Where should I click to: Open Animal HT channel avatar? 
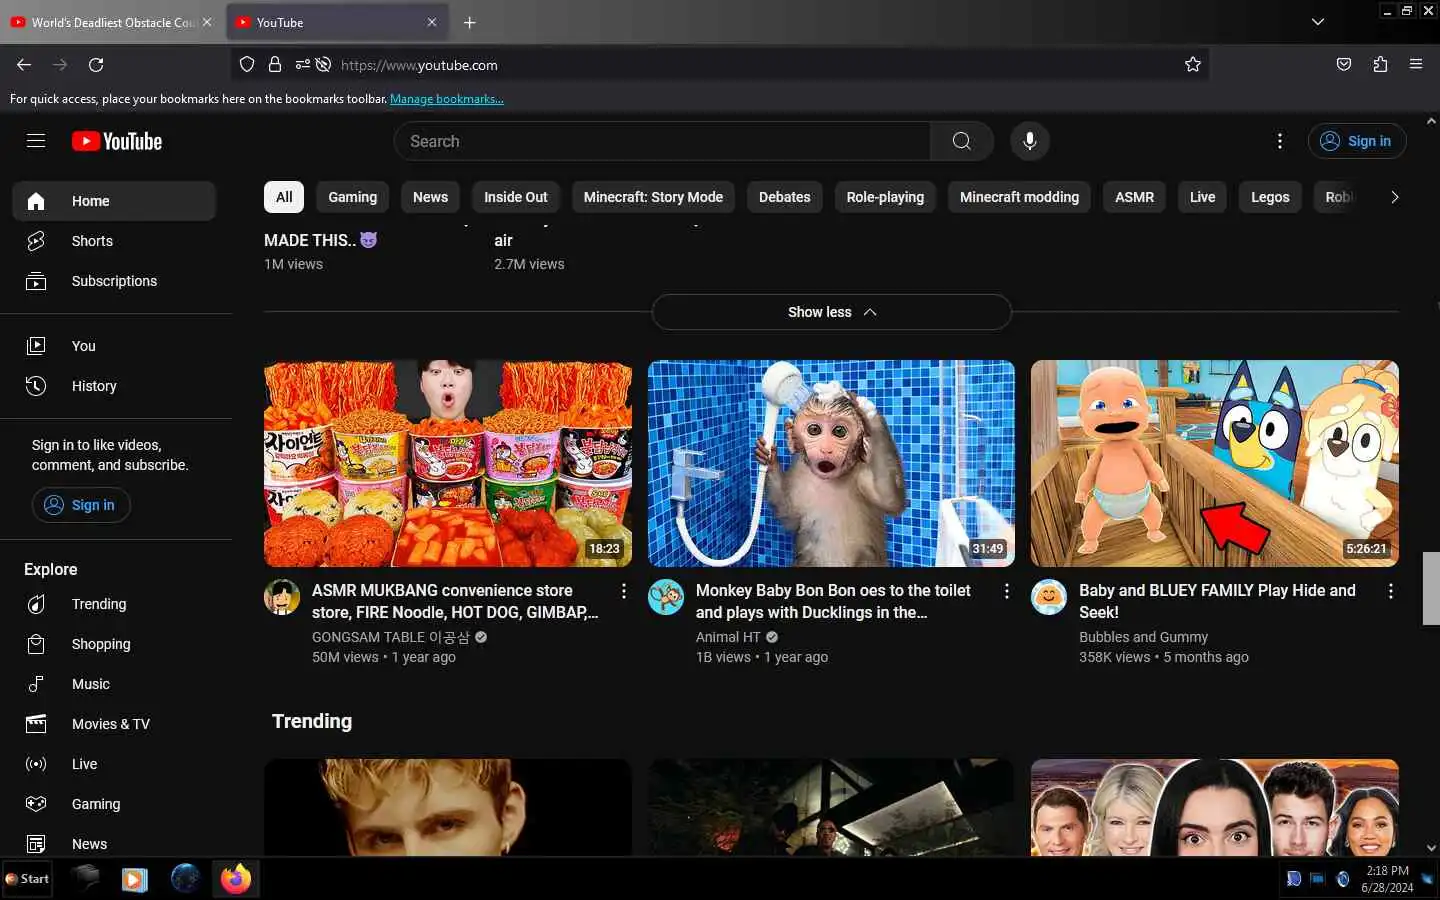pos(666,597)
